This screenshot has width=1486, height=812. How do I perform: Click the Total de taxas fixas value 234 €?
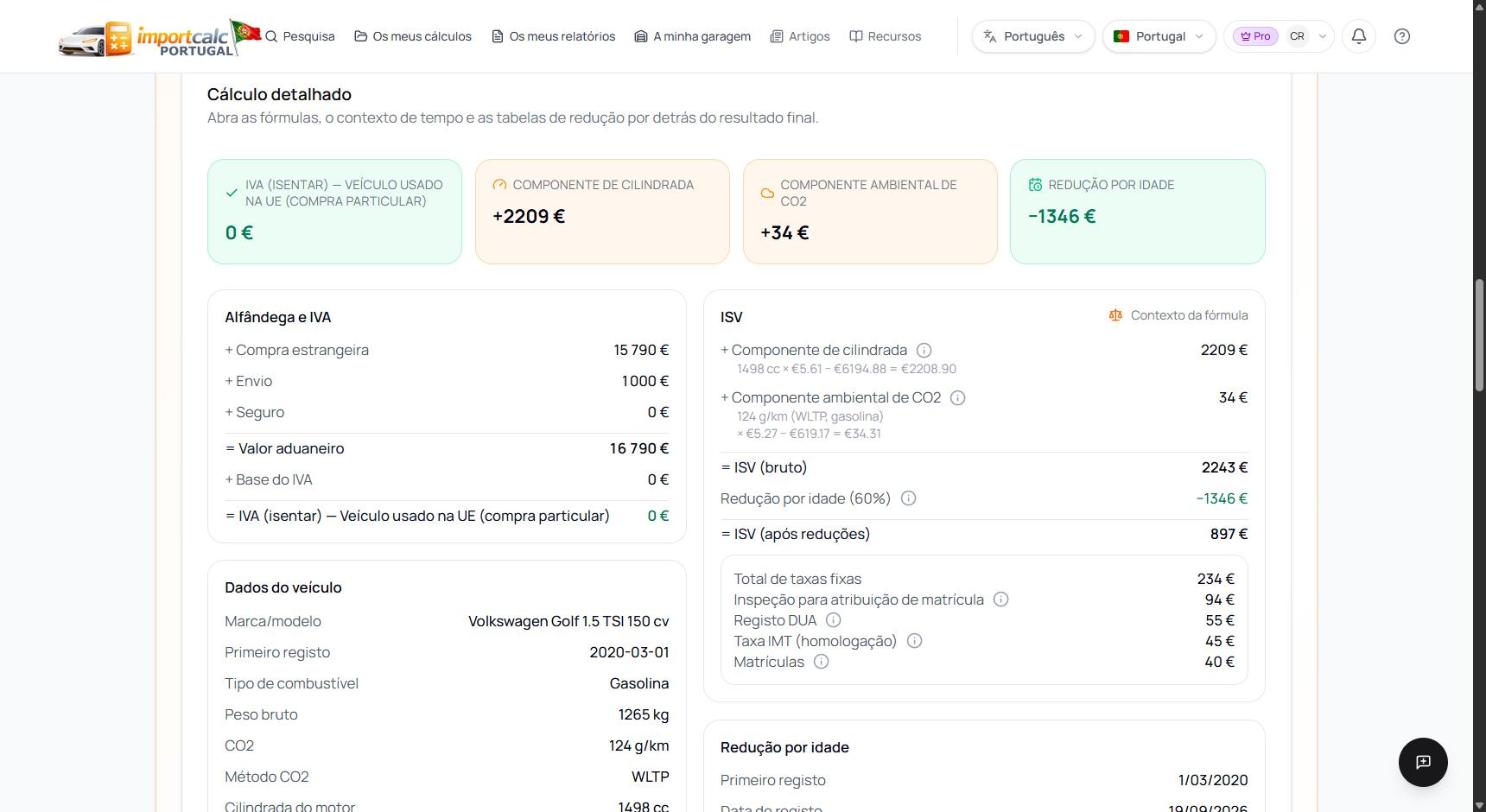[x=1216, y=579]
